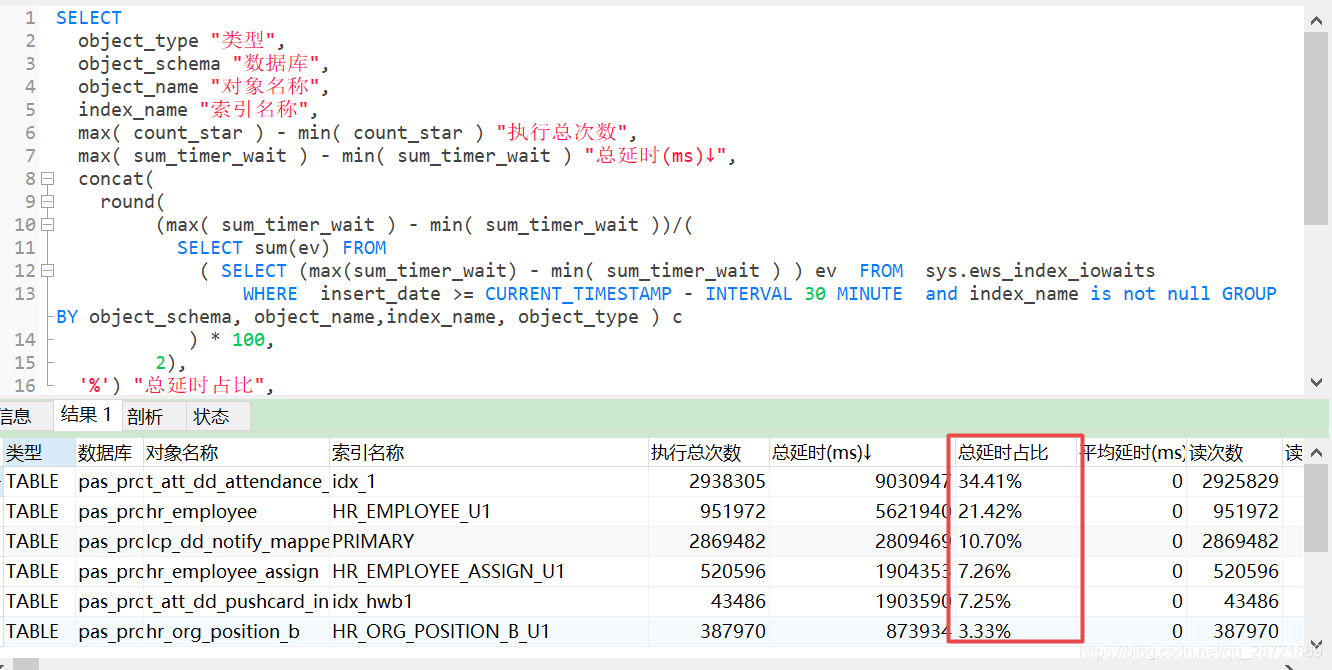Viewport: 1332px width, 670px height.
Task: Click the 读次数 column header
Action: pyautogui.click(x=1234, y=453)
